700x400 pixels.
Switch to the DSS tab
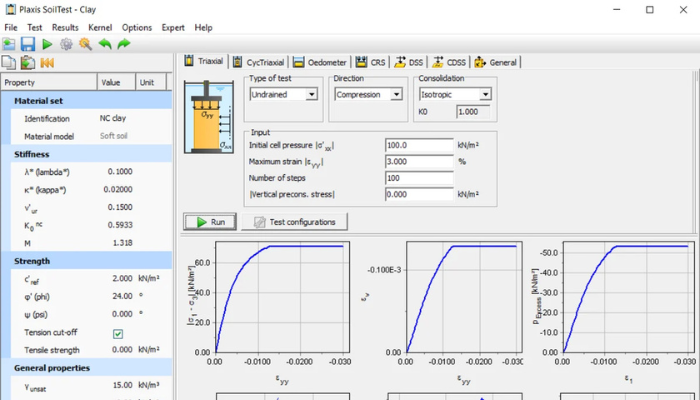click(x=409, y=62)
